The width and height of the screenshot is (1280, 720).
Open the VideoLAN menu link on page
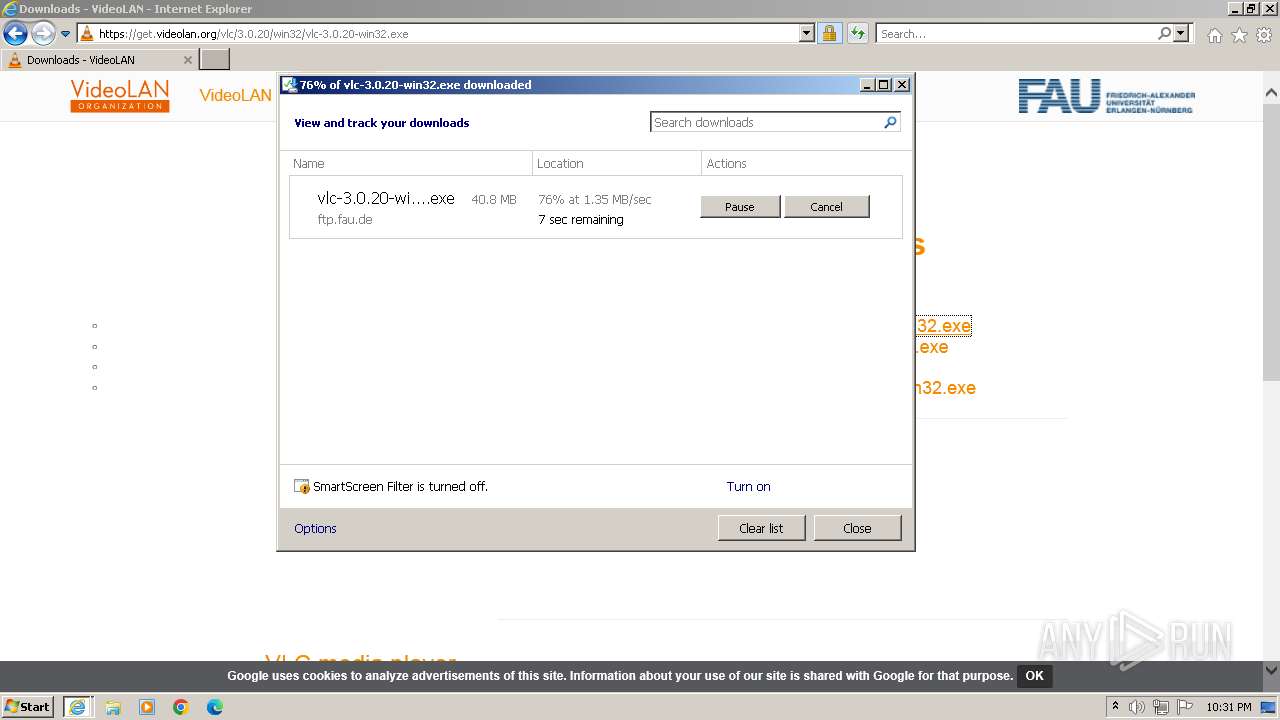236,96
